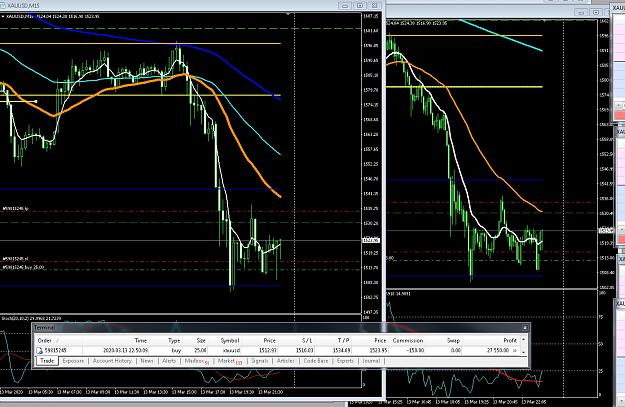Maximize the second XAUUSD chart window
This screenshot has width=625, height=407.
596,13
